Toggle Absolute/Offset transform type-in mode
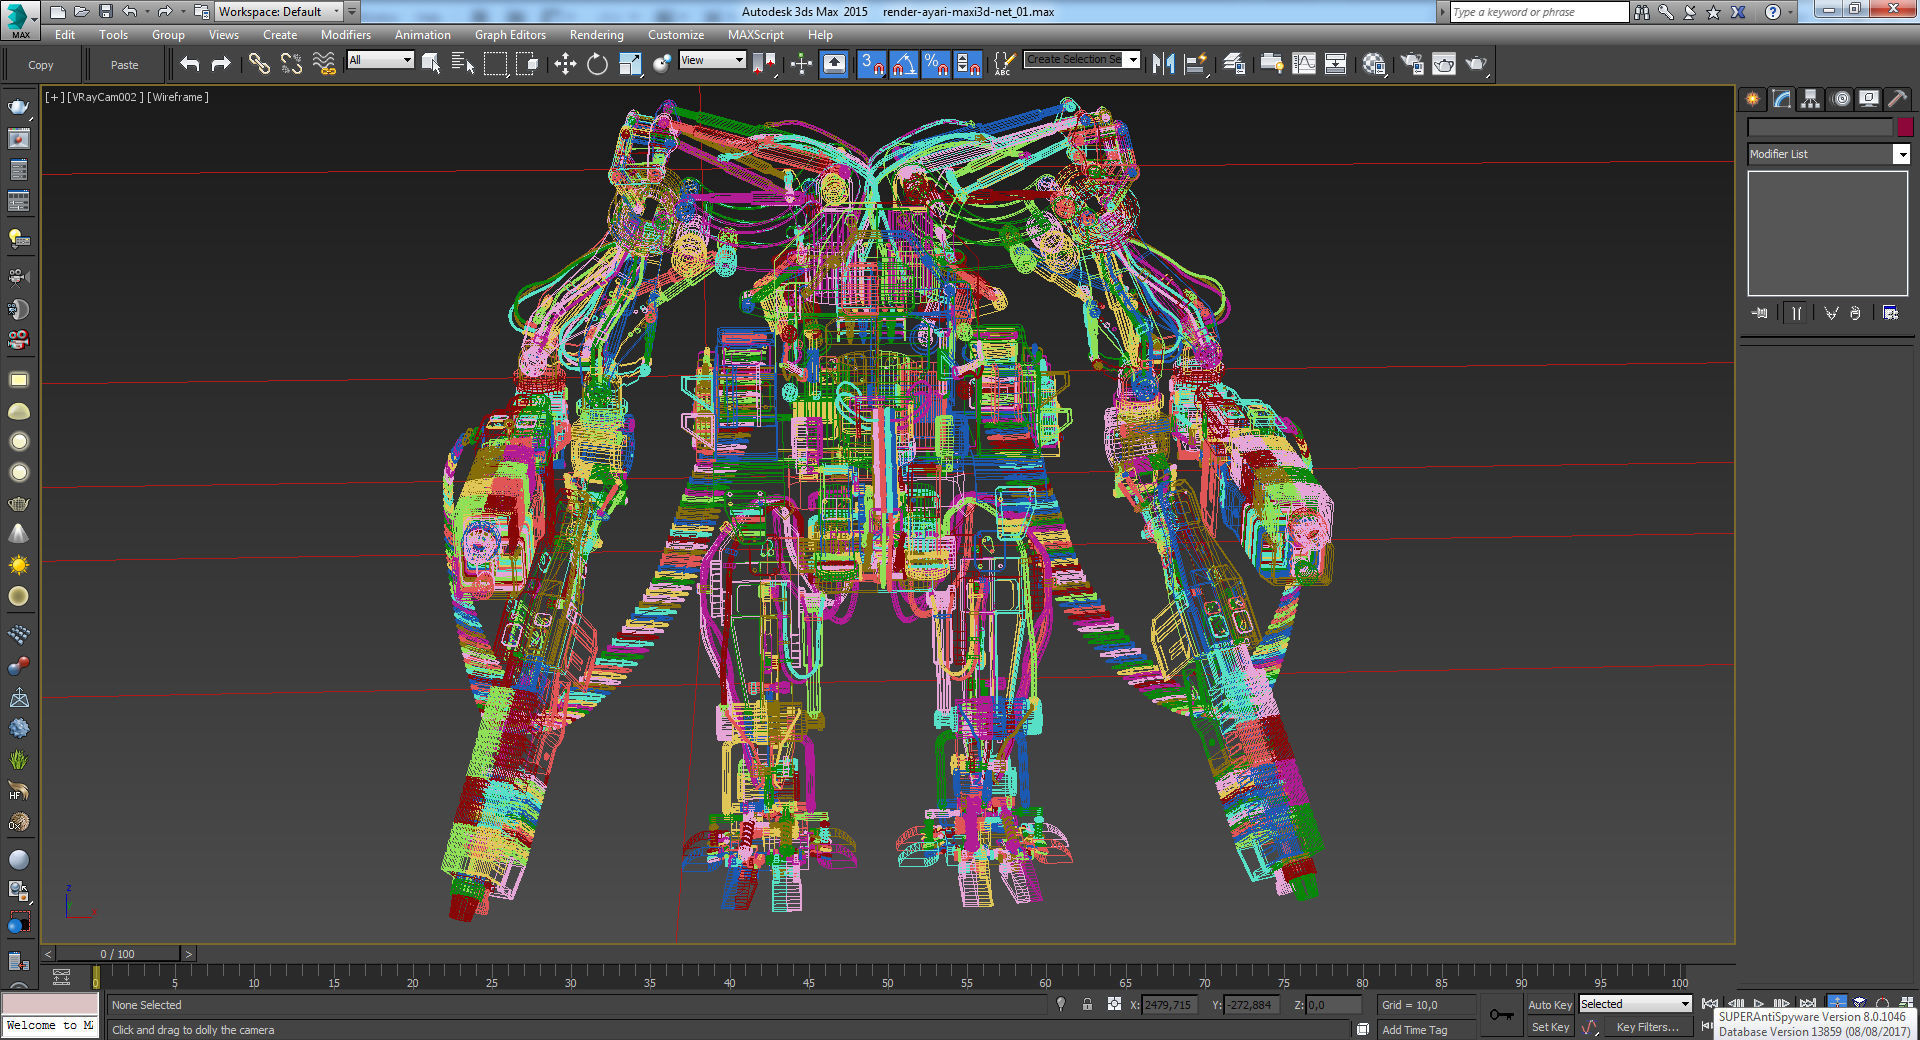Image resolution: width=1920 pixels, height=1040 pixels. click(x=1114, y=1005)
